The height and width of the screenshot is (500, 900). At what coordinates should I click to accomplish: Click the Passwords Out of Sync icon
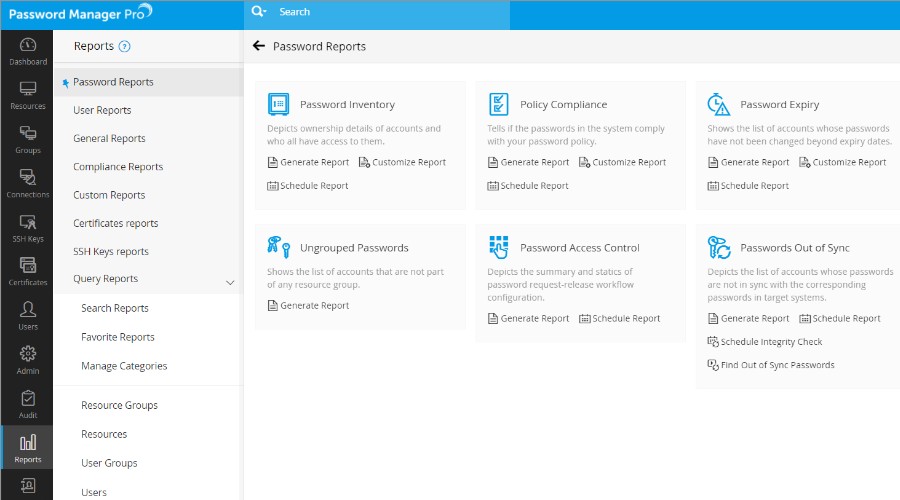pyautogui.click(x=719, y=247)
